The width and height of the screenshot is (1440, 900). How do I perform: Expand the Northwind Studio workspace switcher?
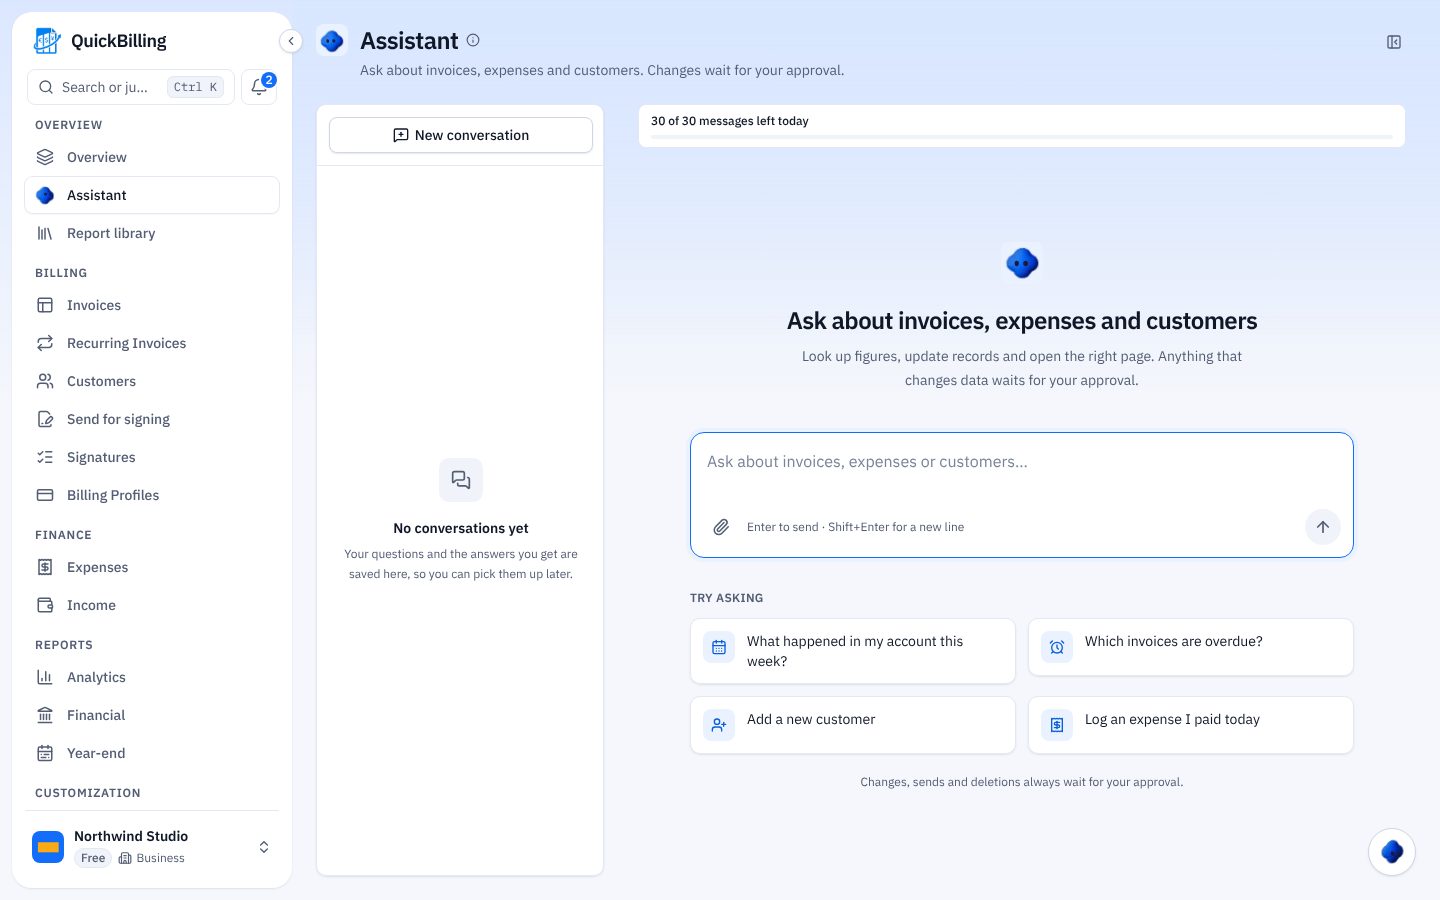click(x=152, y=847)
